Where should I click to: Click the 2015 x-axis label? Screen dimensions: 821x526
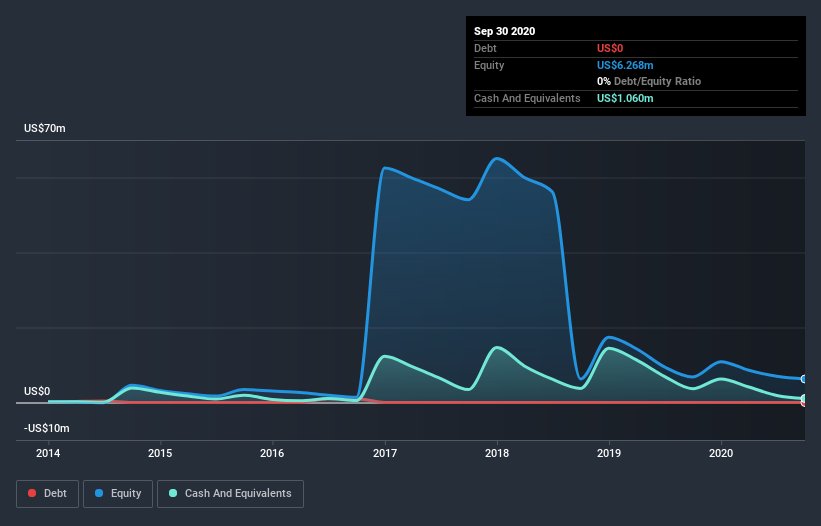(160, 453)
